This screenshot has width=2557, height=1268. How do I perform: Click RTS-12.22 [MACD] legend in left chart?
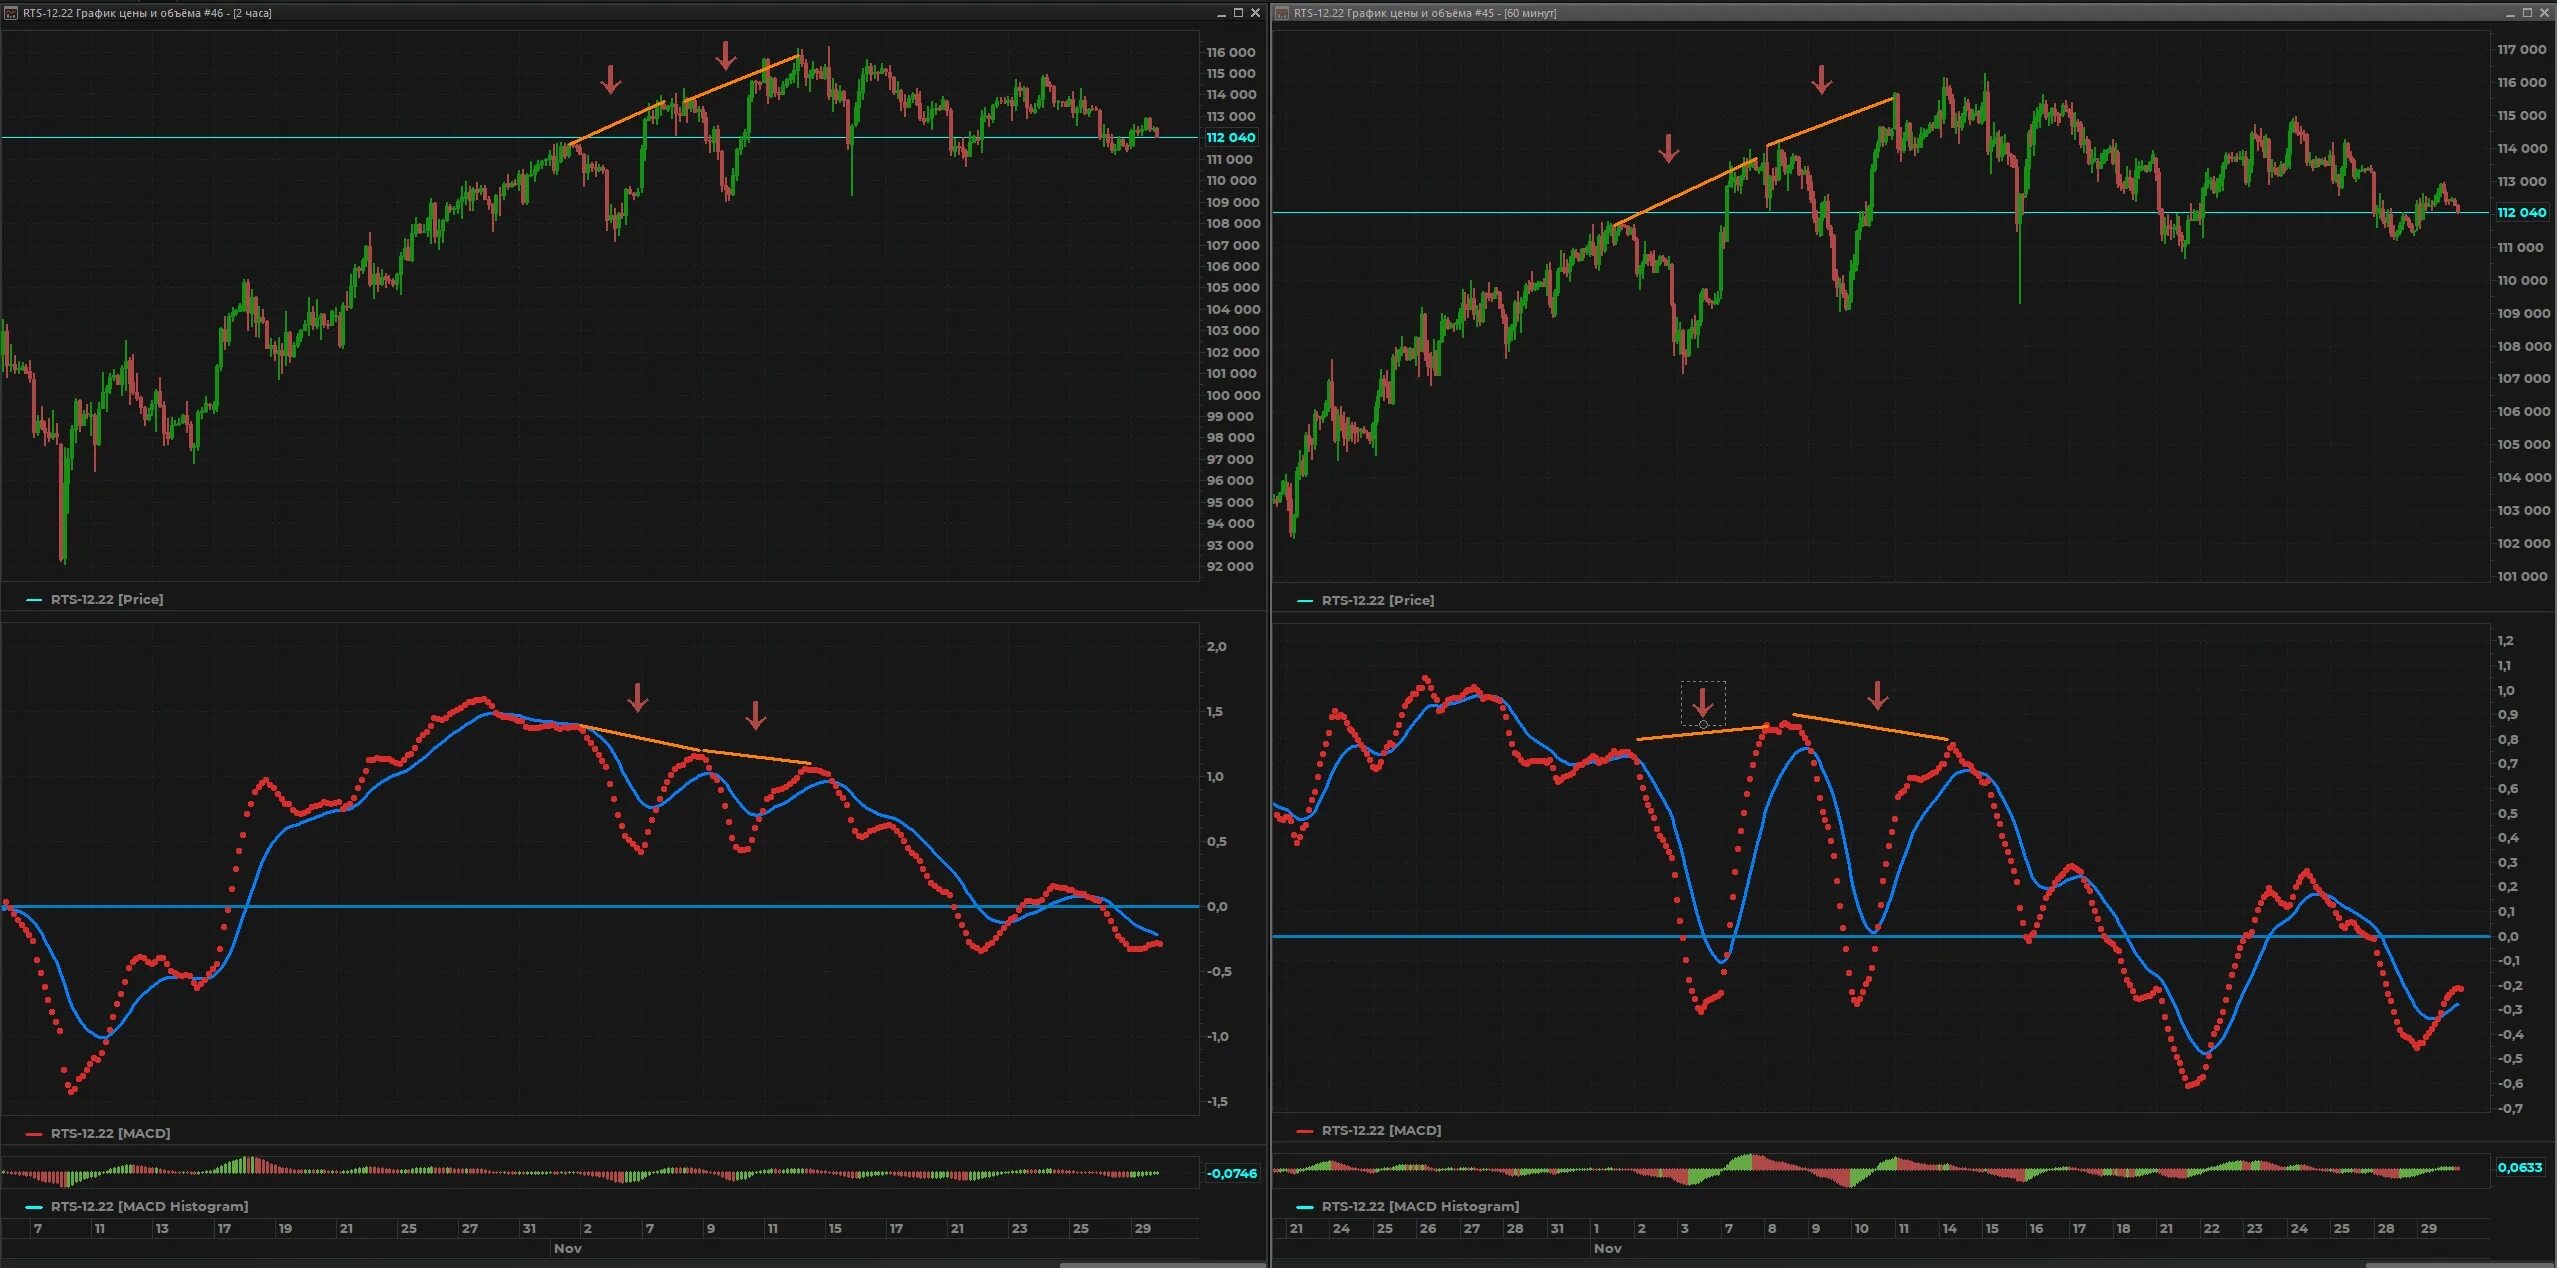coord(110,1133)
